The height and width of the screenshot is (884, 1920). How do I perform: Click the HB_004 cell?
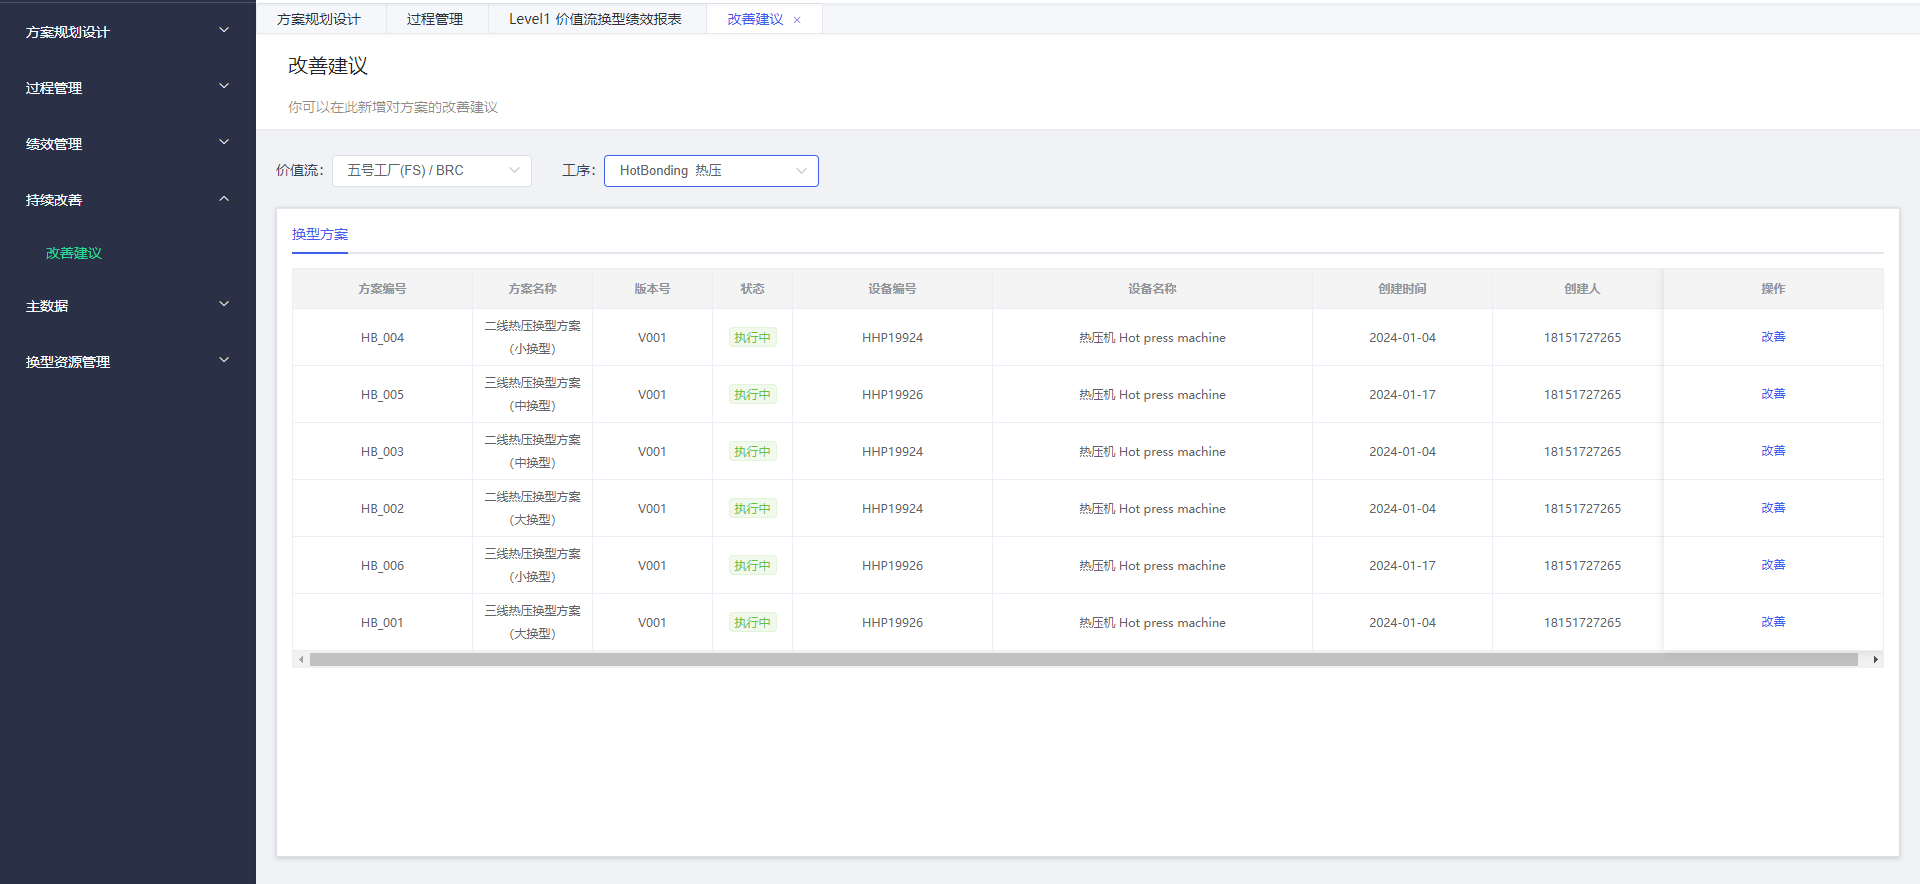click(x=382, y=338)
